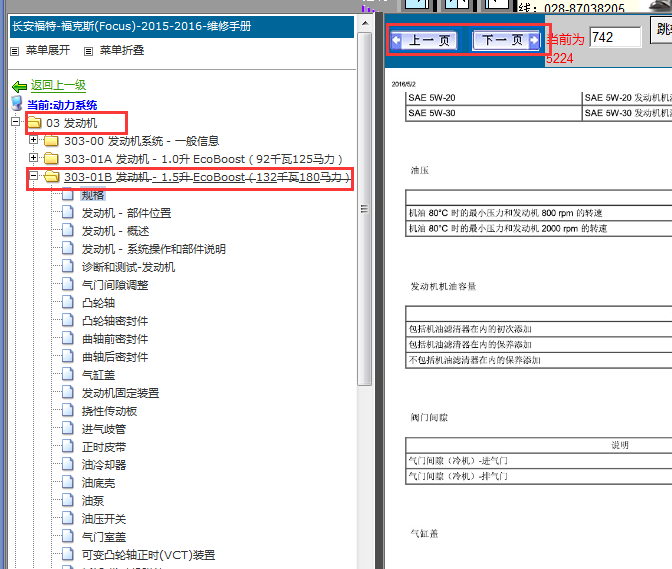
Task: Open 进气歧管 page
Action: click(104, 429)
